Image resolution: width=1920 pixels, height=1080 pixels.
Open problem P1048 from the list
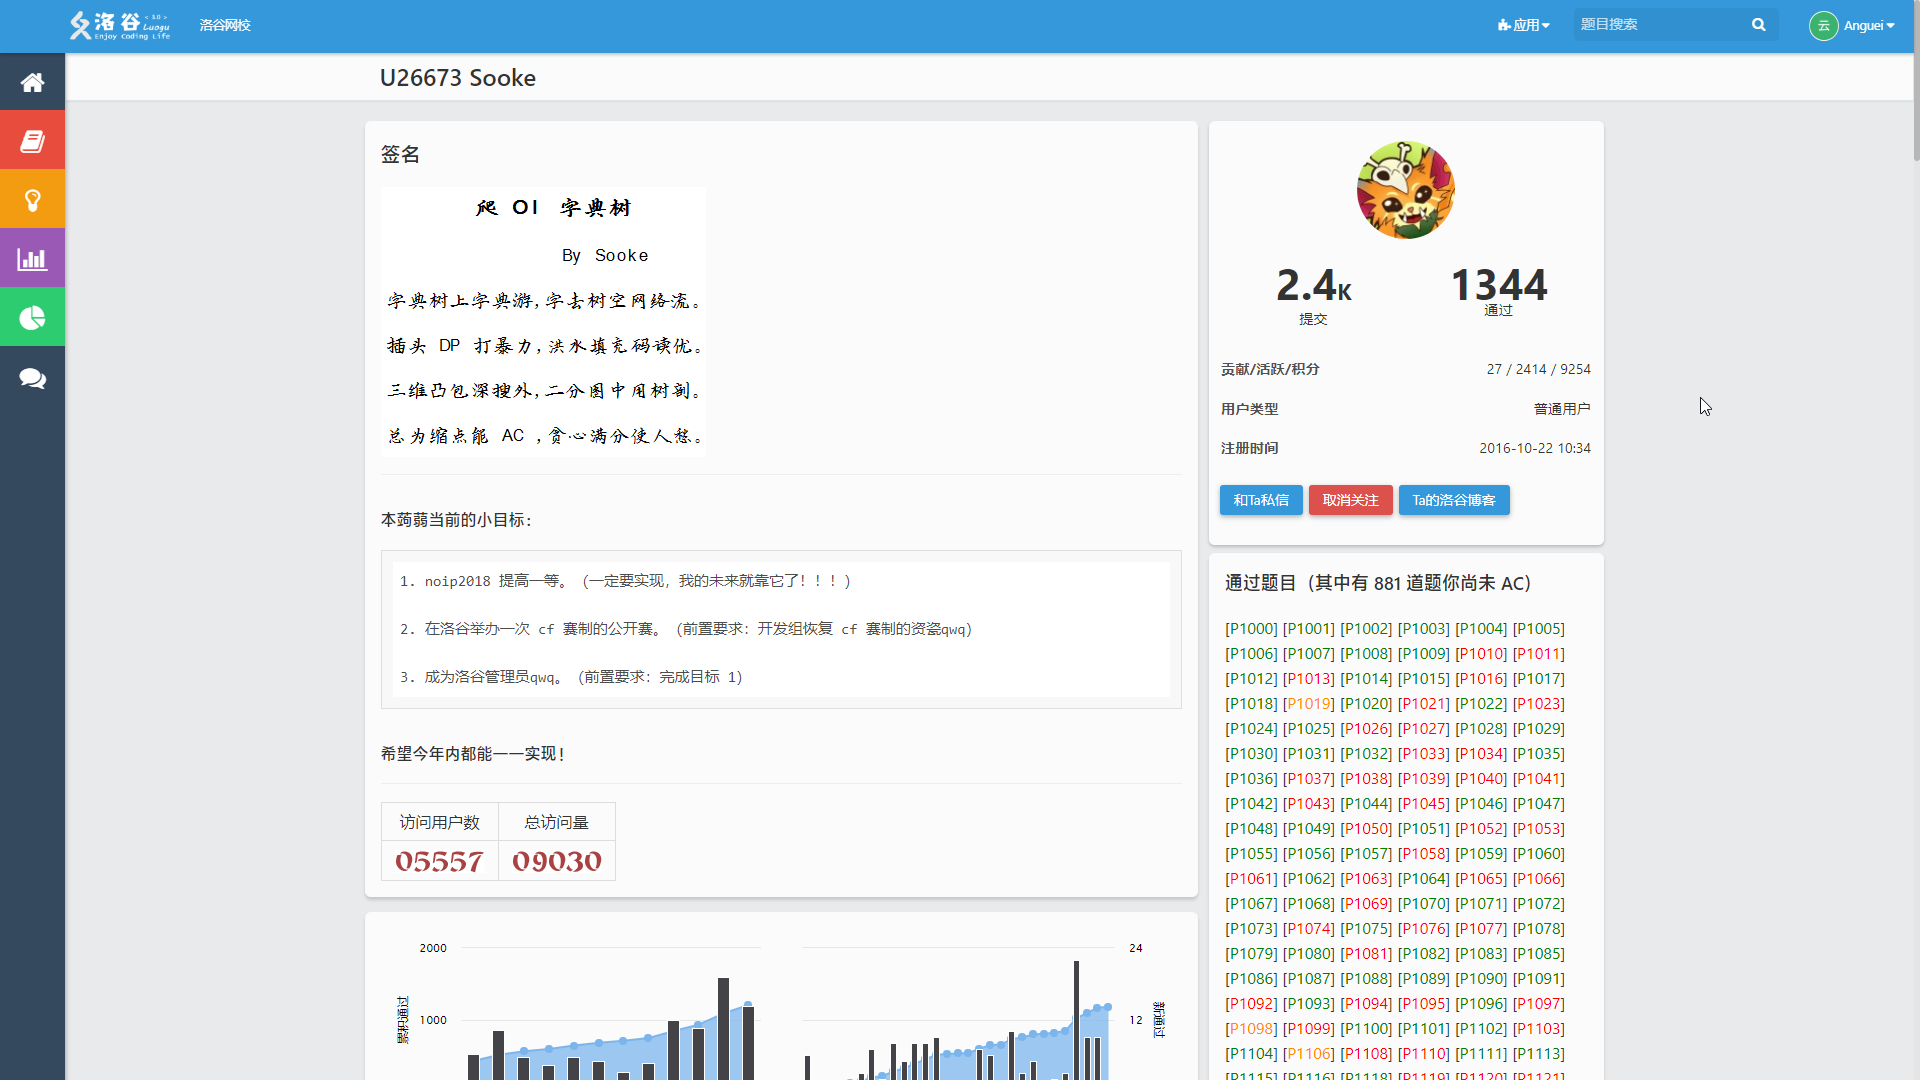1250,828
